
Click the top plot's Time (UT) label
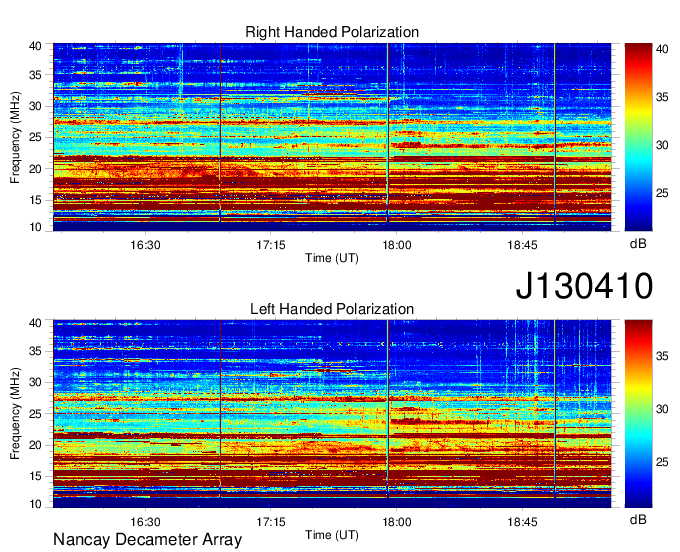(x=332, y=258)
